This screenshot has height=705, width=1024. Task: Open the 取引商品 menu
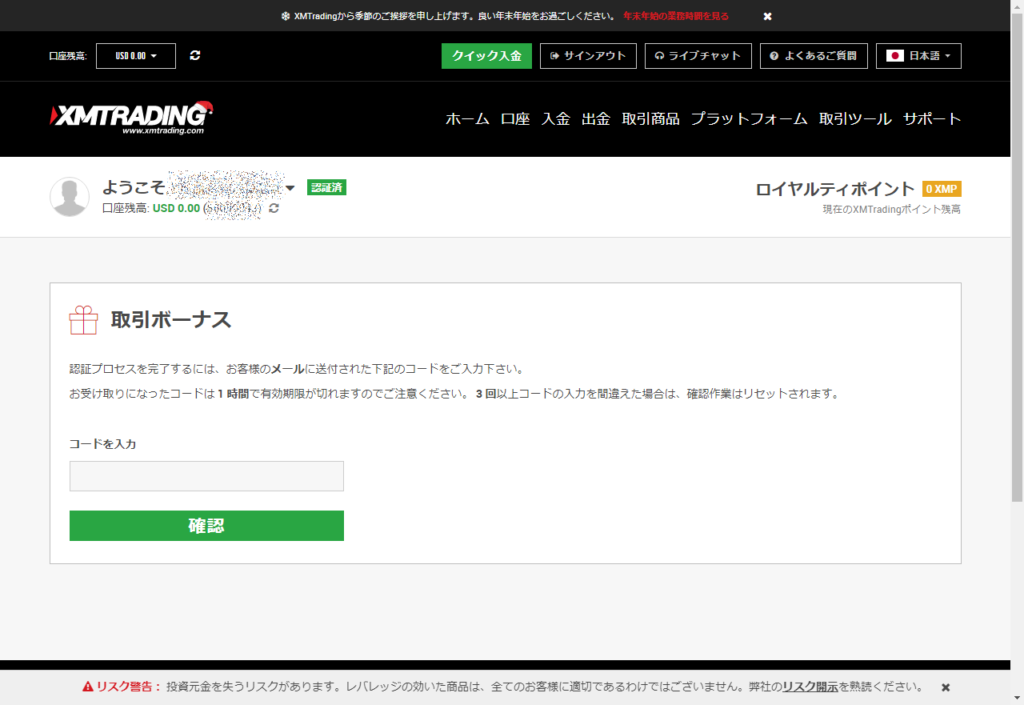click(x=650, y=119)
